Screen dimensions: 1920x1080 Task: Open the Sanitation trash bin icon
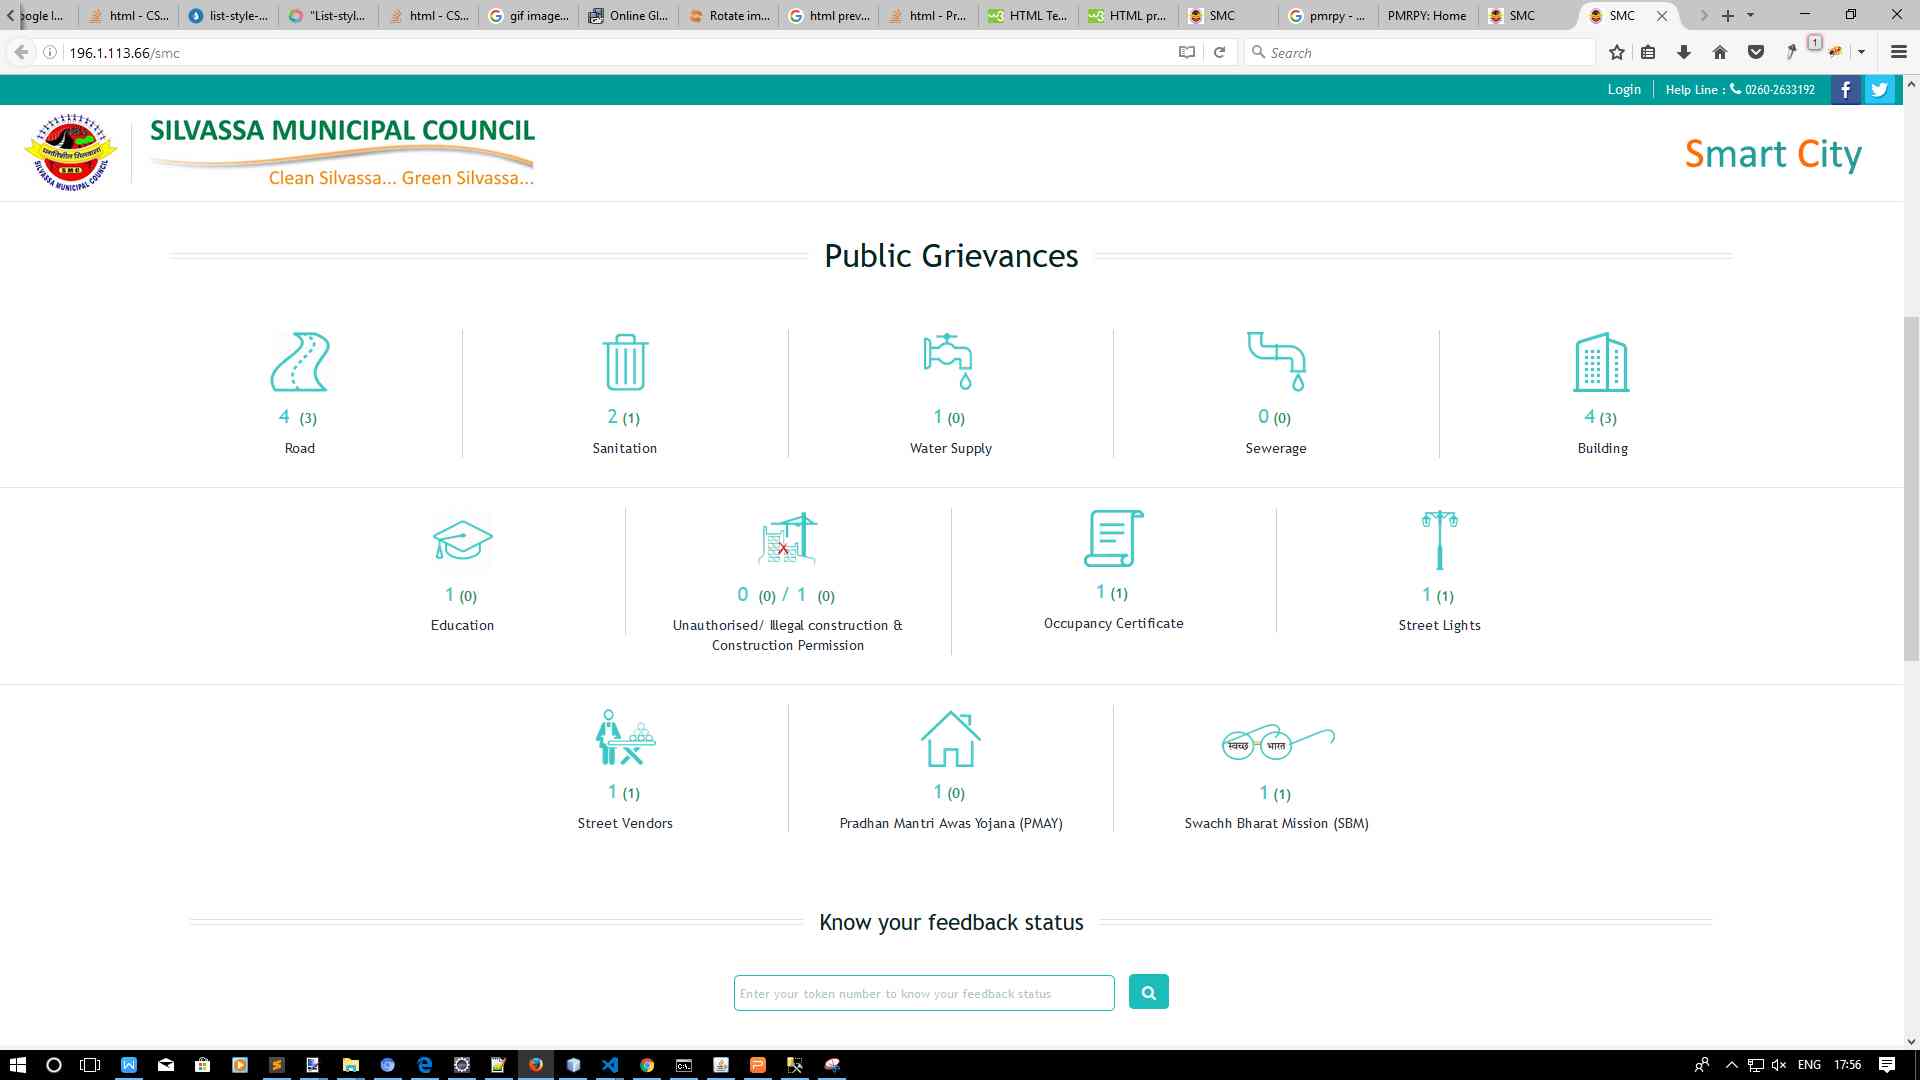(x=625, y=362)
